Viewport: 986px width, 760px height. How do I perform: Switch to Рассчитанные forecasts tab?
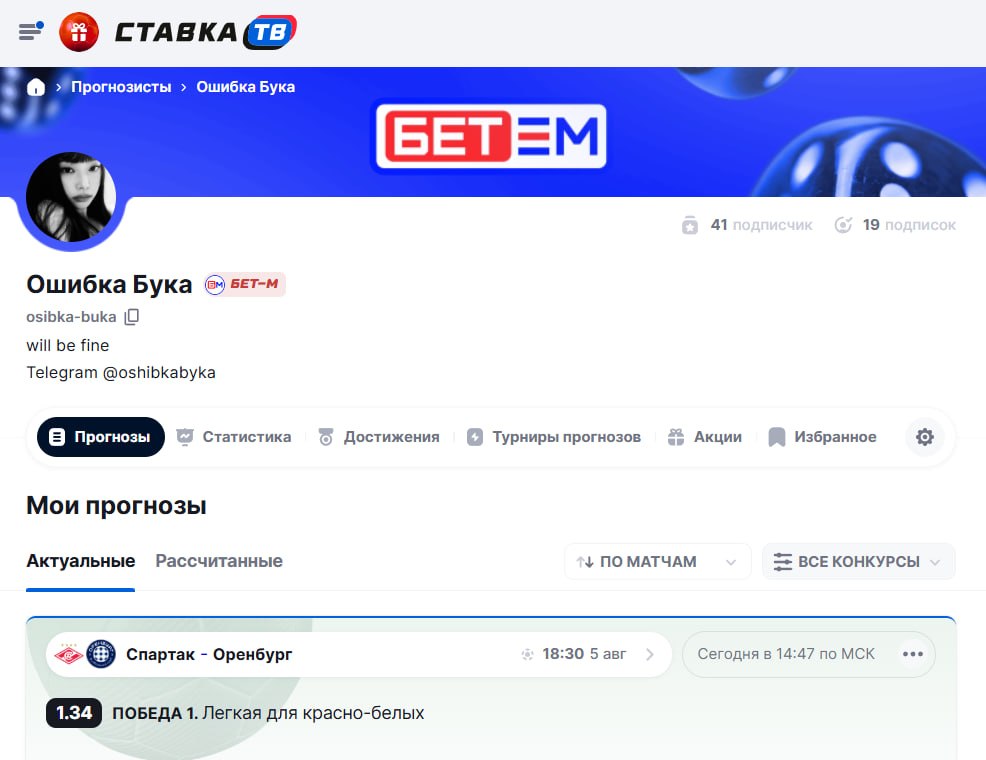tap(219, 561)
